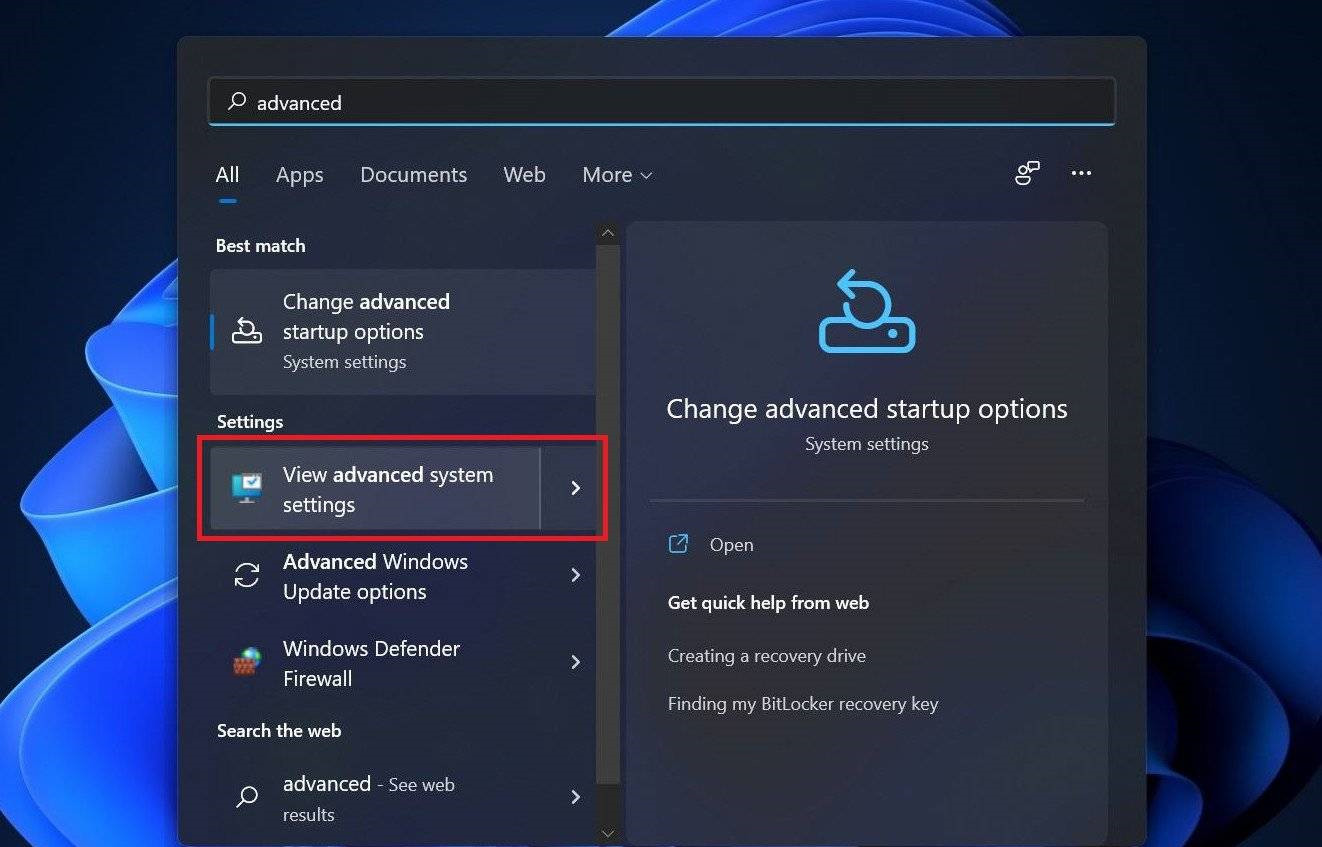Expand the advanced web results chevron
The image size is (1322, 847).
(575, 797)
